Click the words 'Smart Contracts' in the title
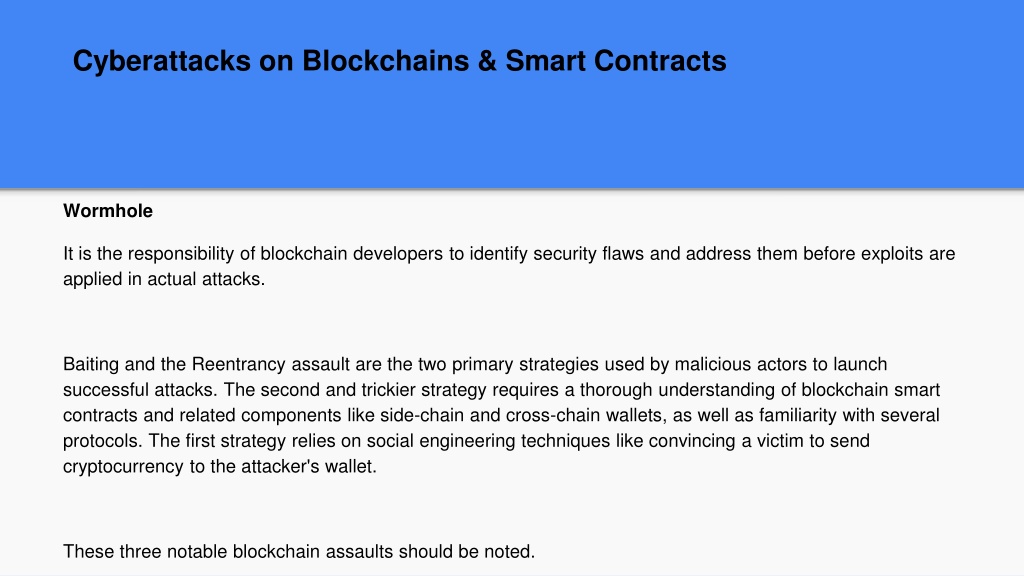 coord(616,61)
